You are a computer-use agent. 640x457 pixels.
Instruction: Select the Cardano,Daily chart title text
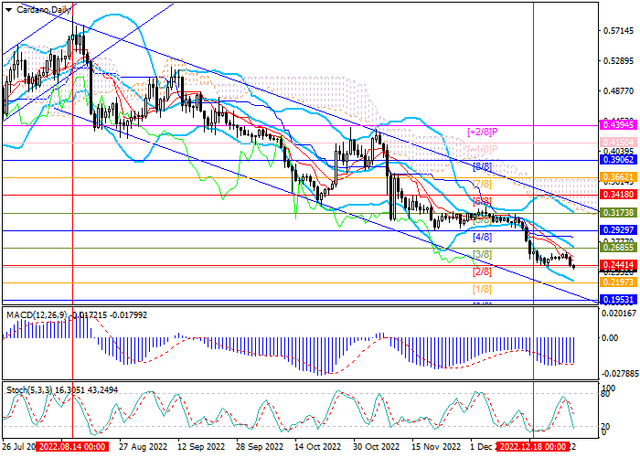[x=42, y=7]
